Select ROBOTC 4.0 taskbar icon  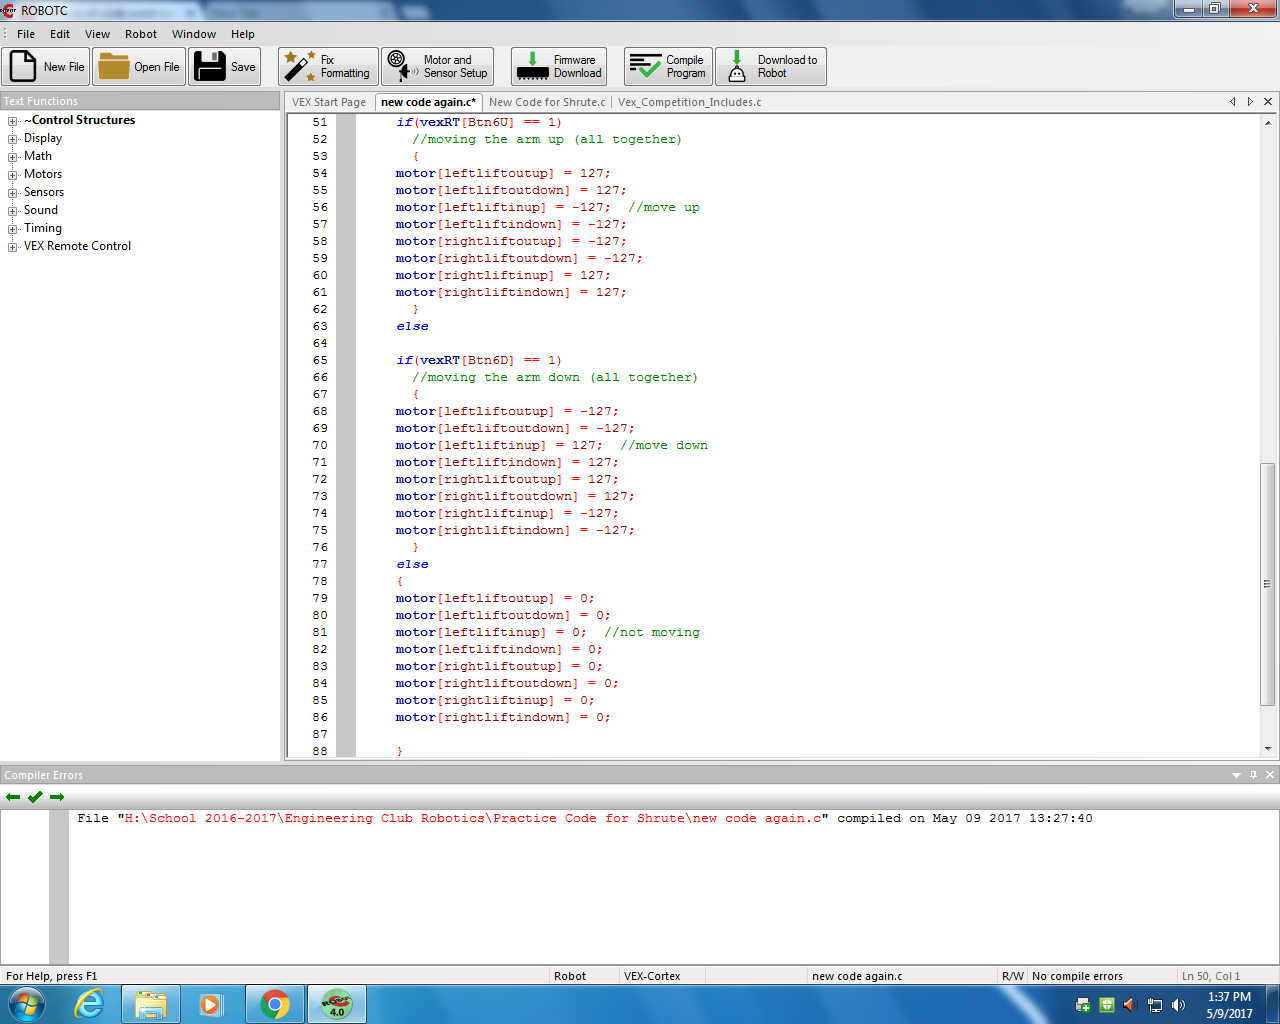pyautogui.click(x=337, y=1004)
